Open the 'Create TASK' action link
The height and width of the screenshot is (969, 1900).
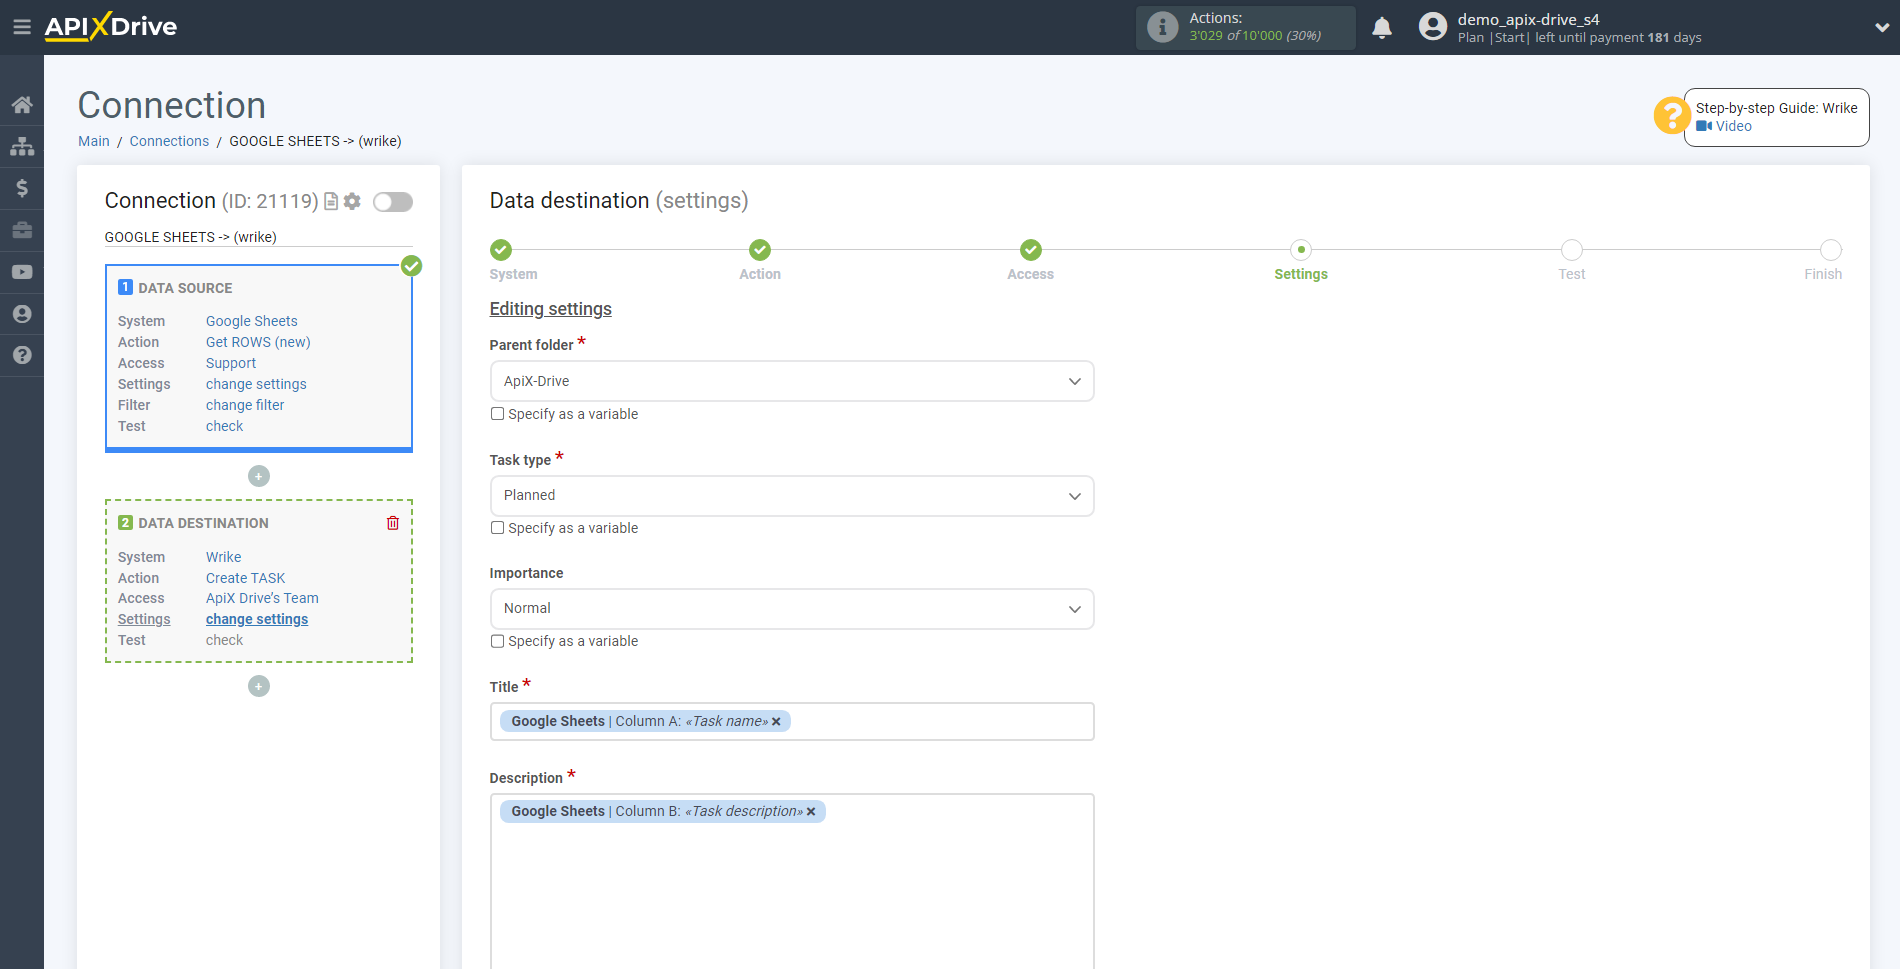(x=246, y=578)
